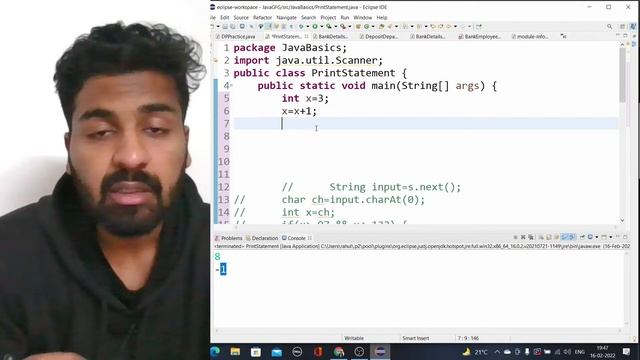Click the Open Perspective icon
Image resolution: width=640 pixels, height=360 pixels.
pos(622,27)
